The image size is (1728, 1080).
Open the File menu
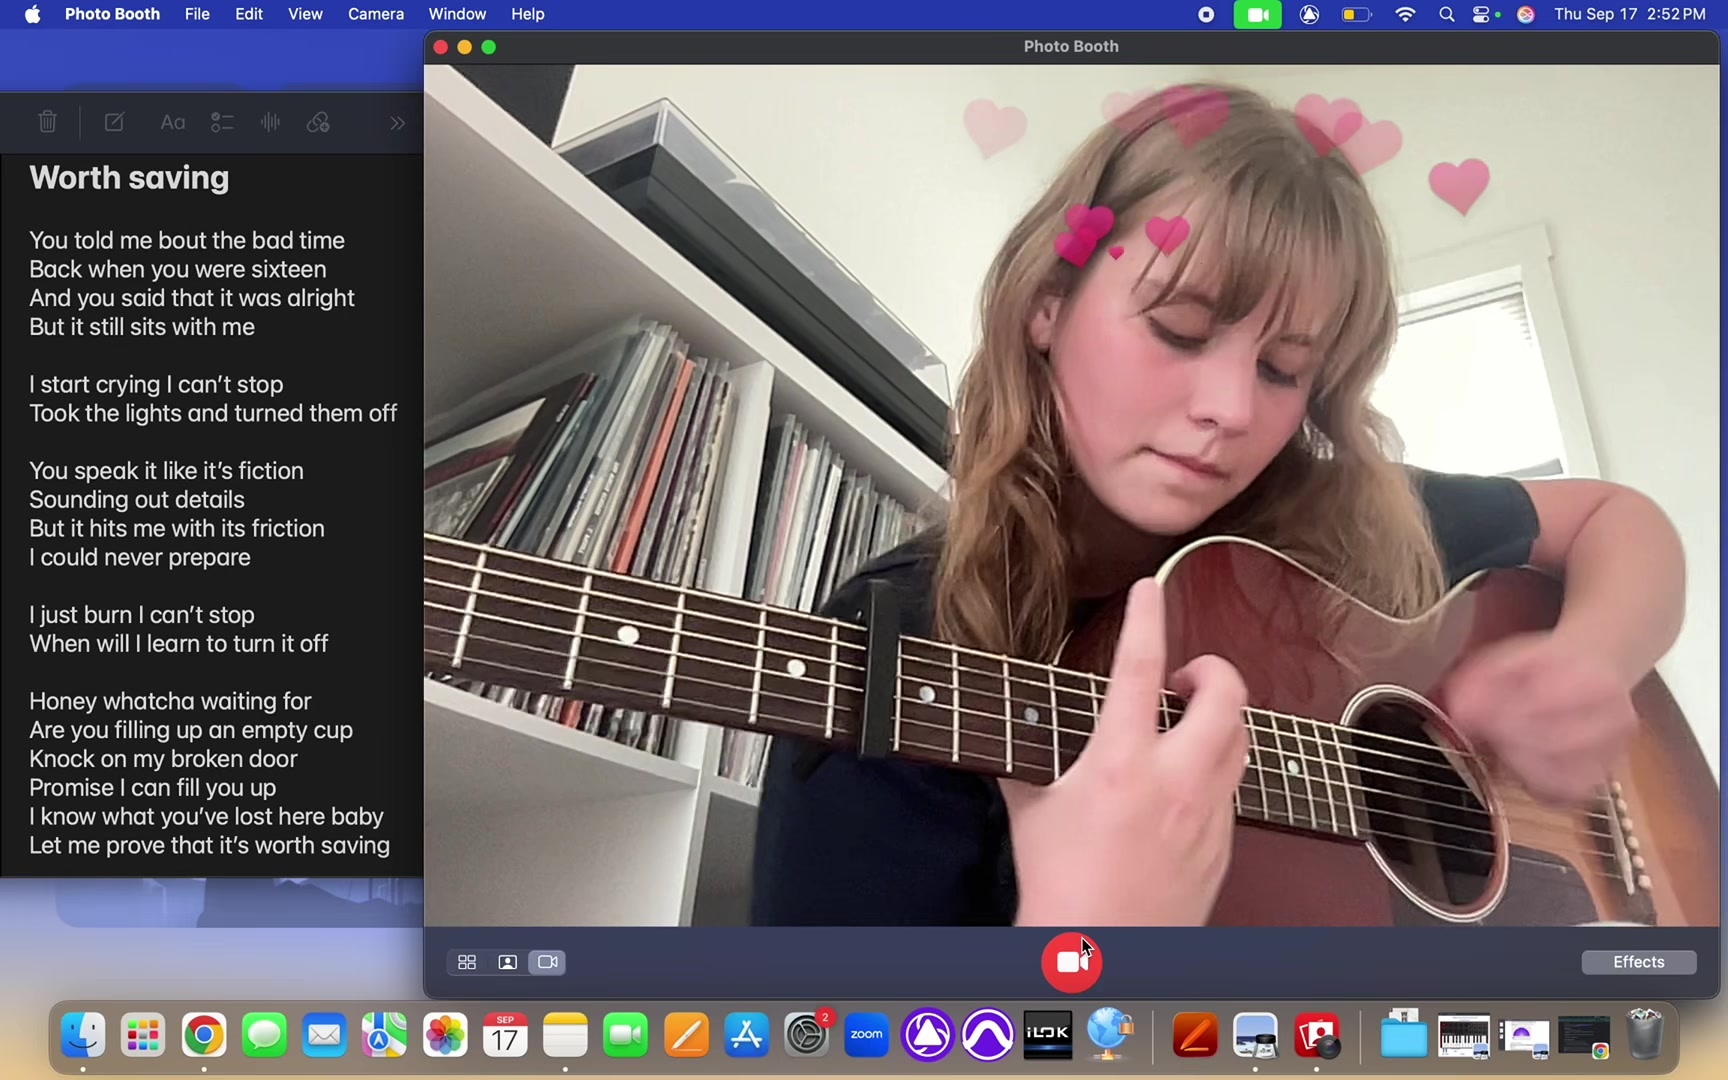point(197,14)
